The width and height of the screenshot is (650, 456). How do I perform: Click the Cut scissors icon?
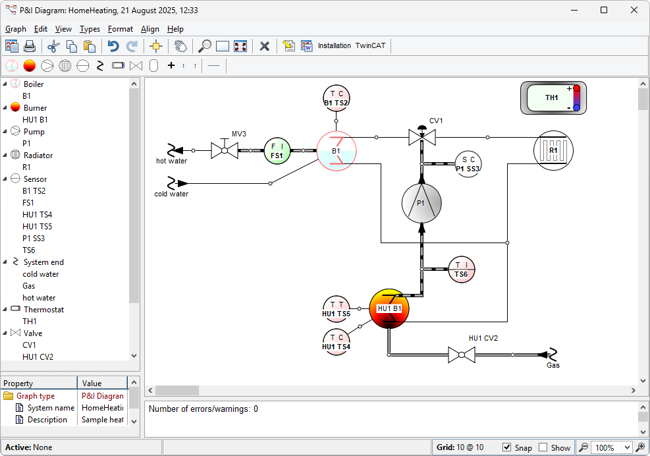coord(53,46)
